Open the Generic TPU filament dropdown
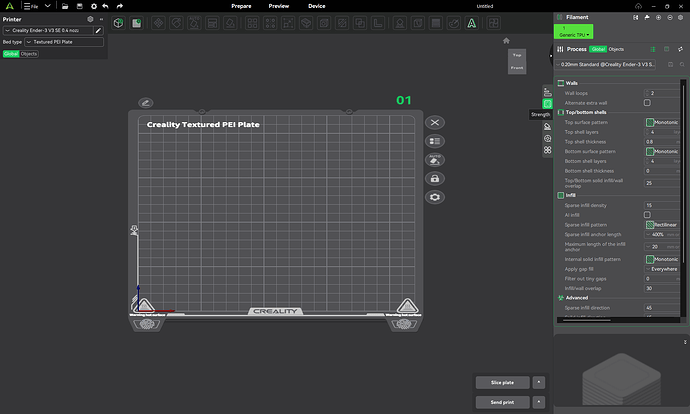The height and width of the screenshot is (414, 690). pos(574,32)
